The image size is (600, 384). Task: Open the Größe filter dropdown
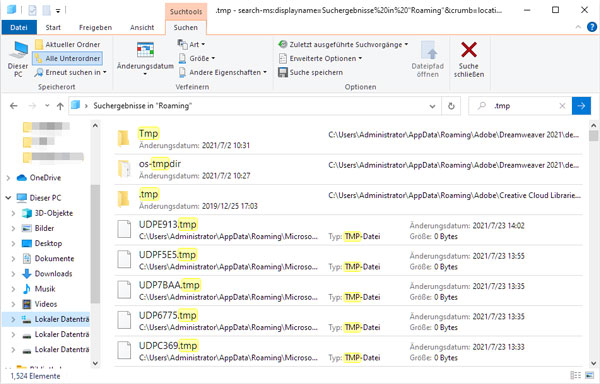point(197,59)
